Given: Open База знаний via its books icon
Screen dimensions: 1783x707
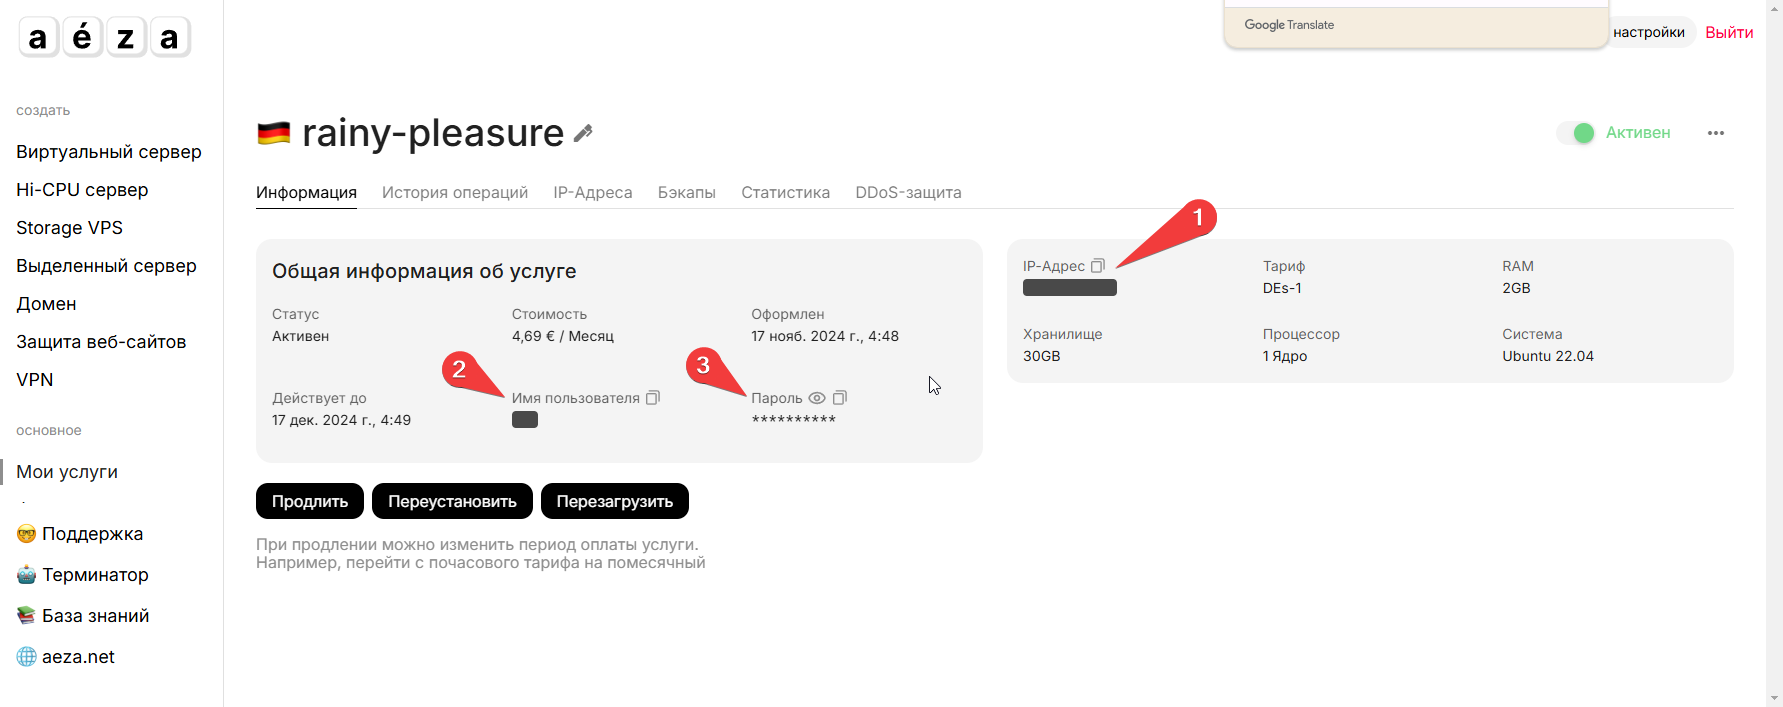Looking at the screenshot, I should (26, 616).
